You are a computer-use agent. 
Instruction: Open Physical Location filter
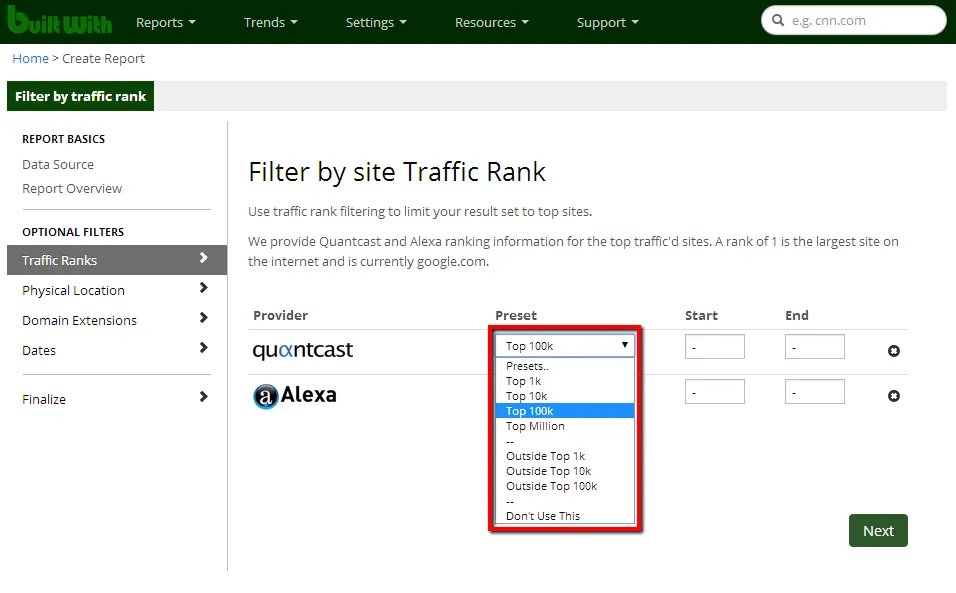[74, 290]
